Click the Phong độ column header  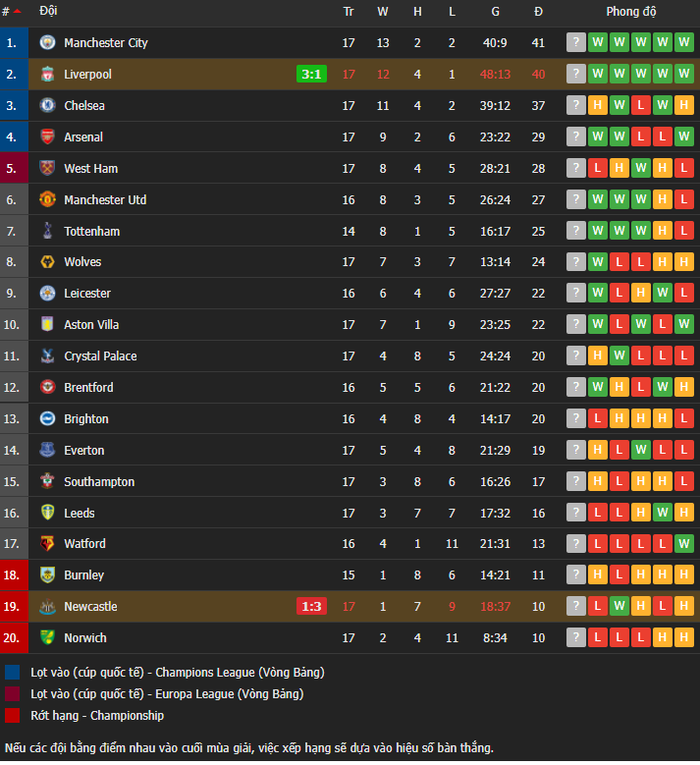pyautogui.click(x=631, y=11)
